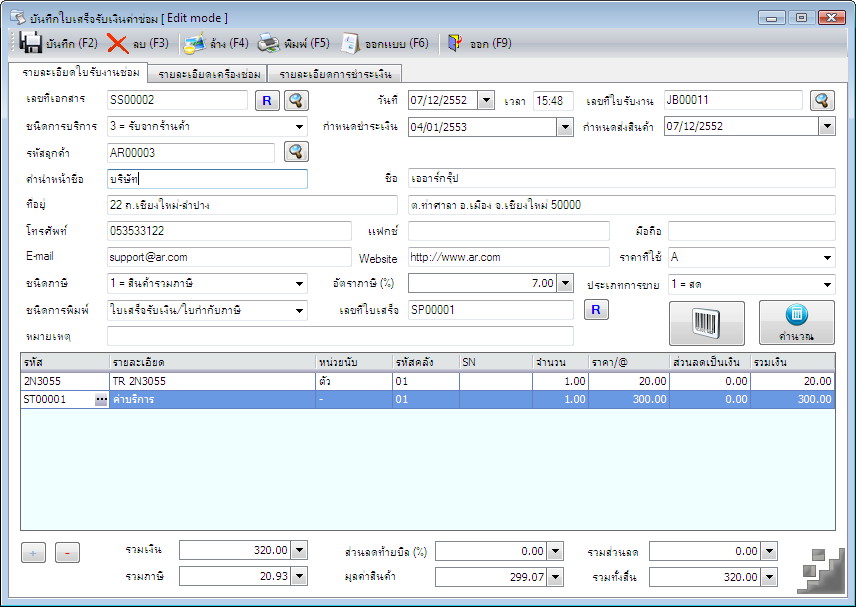
Task: Click the R button beside document number SS00002
Action: pos(267,100)
